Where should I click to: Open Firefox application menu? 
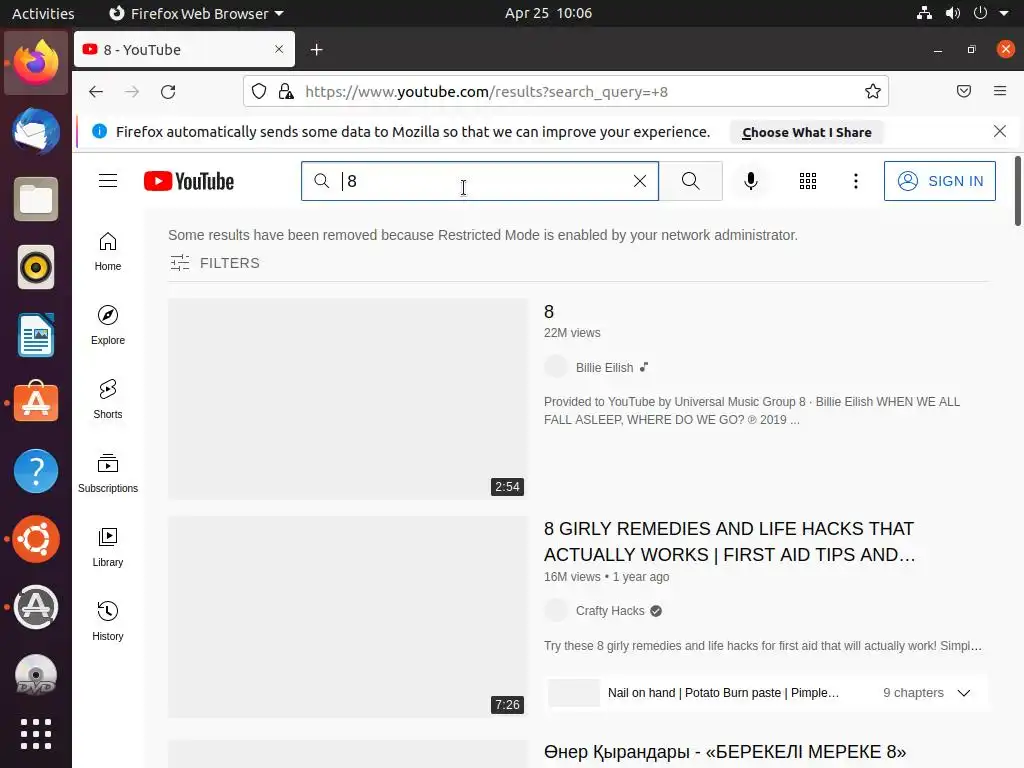coord(1000,91)
